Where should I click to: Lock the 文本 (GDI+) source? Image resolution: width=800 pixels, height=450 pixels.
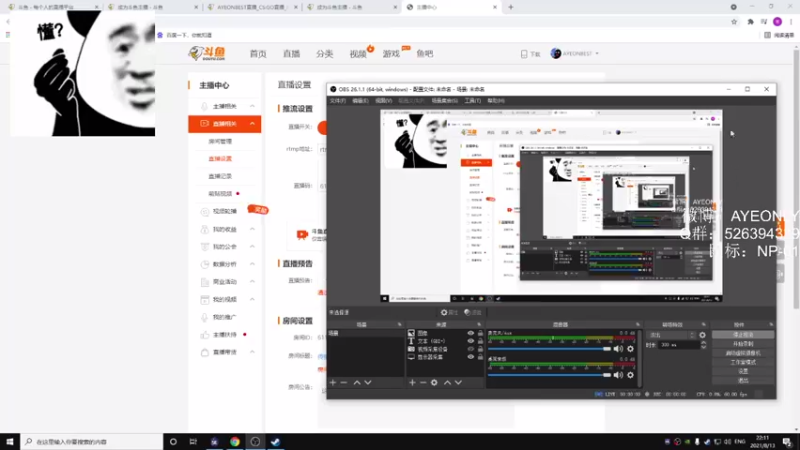tap(480, 341)
